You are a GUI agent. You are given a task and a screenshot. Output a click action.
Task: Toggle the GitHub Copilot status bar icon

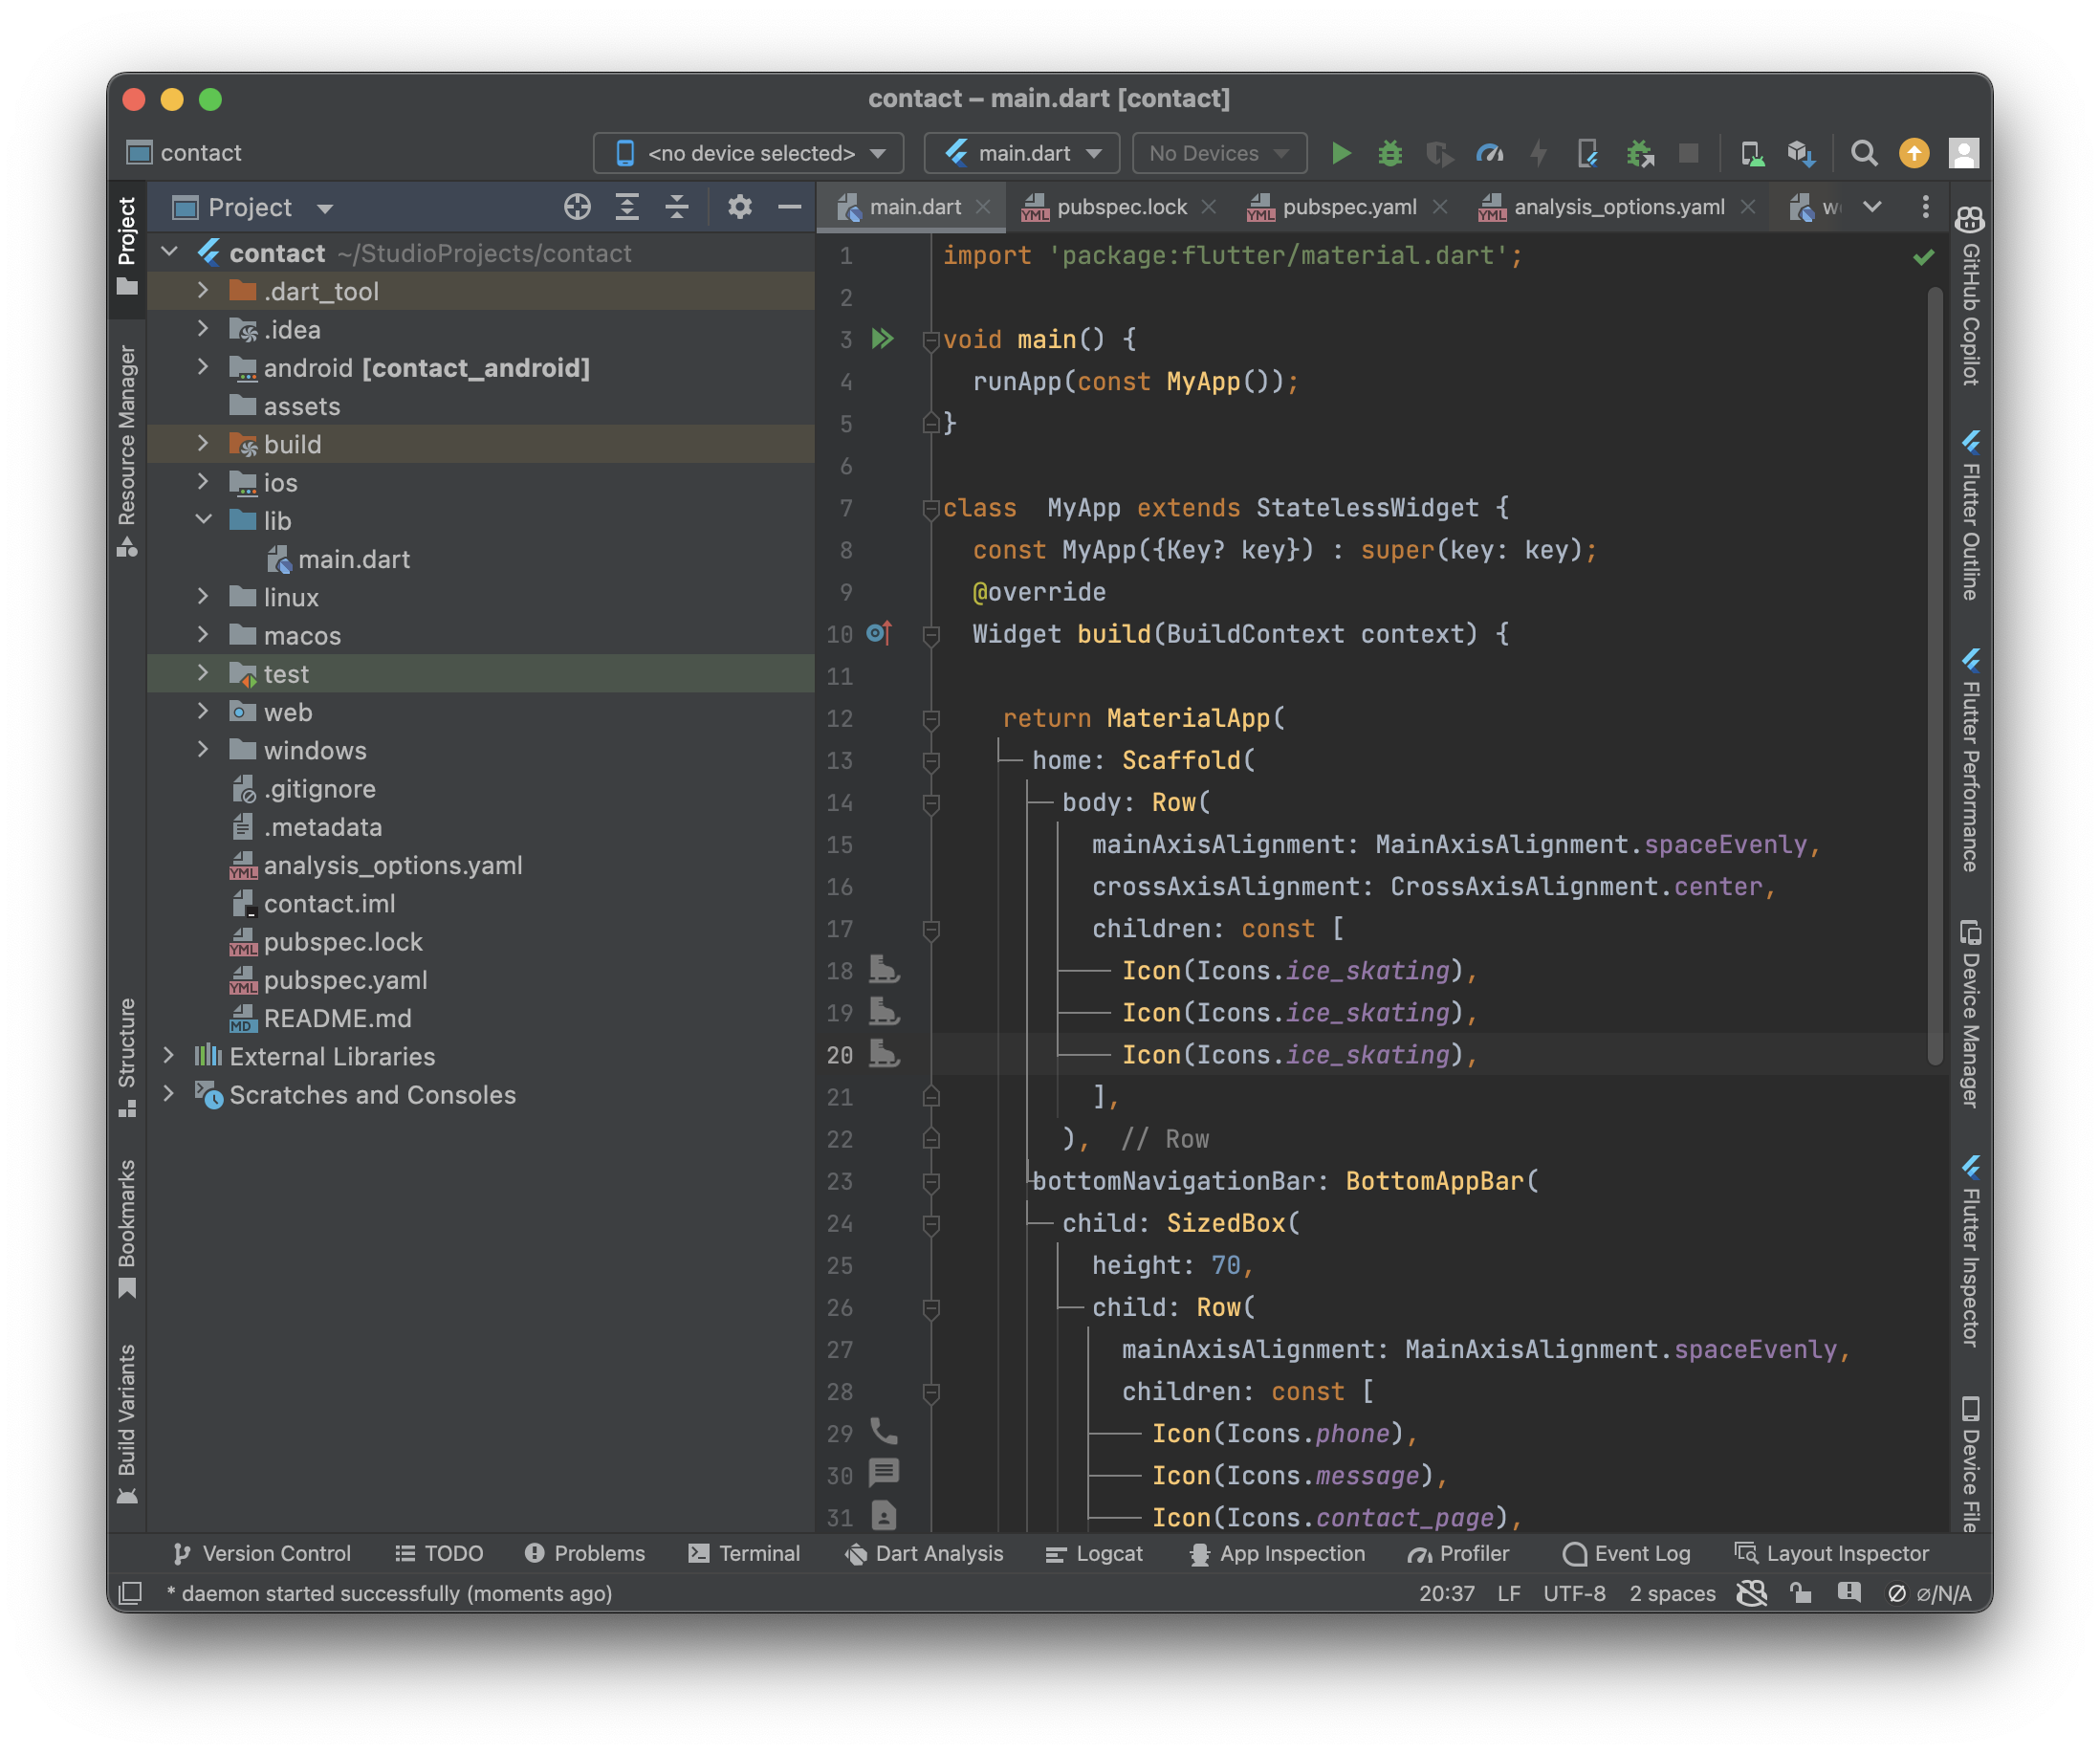pyautogui.click(x=1752, y=1593)
